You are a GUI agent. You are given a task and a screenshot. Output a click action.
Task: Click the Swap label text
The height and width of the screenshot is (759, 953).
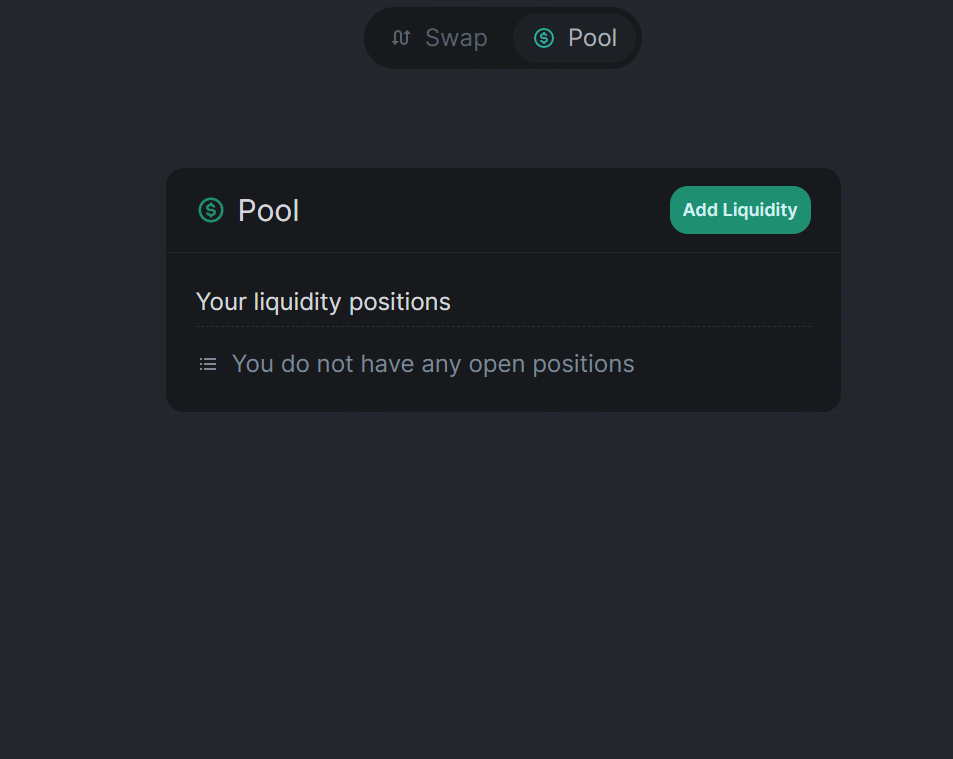(x=456, y=38)
